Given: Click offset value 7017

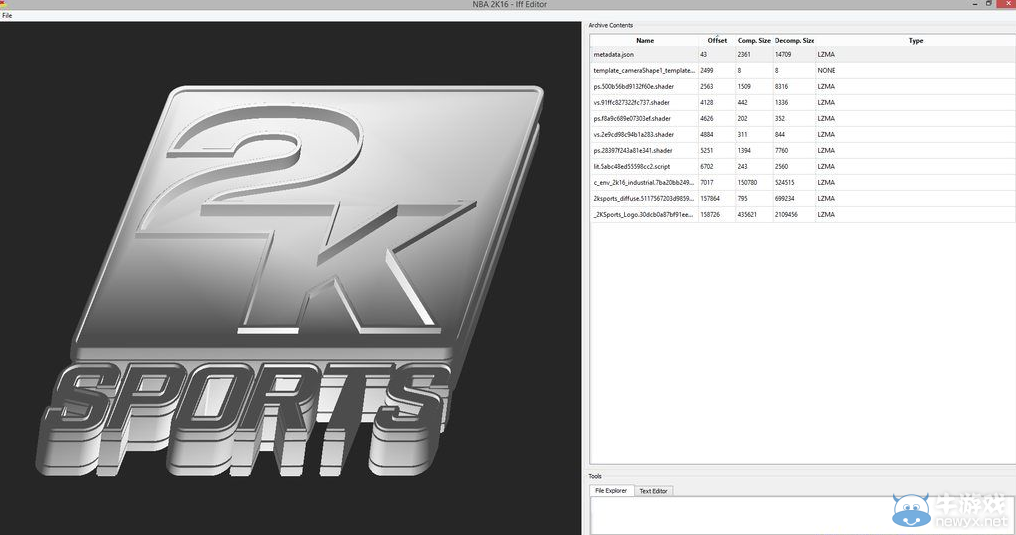Looking at the screenshot, I should pos(707,183).
